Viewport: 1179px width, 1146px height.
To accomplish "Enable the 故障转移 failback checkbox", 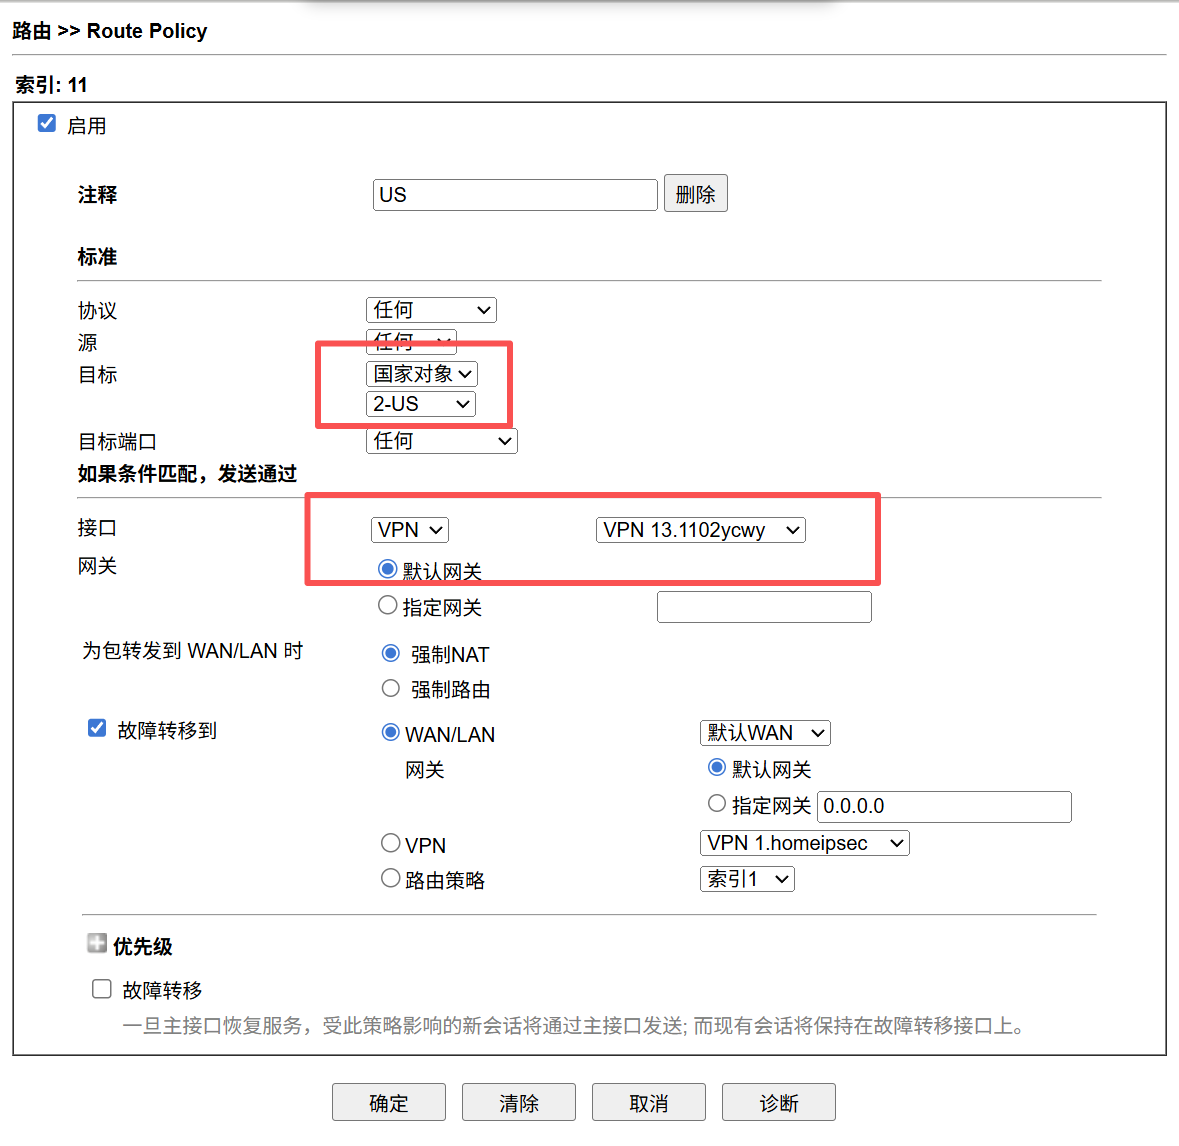I will coord(102,989).
